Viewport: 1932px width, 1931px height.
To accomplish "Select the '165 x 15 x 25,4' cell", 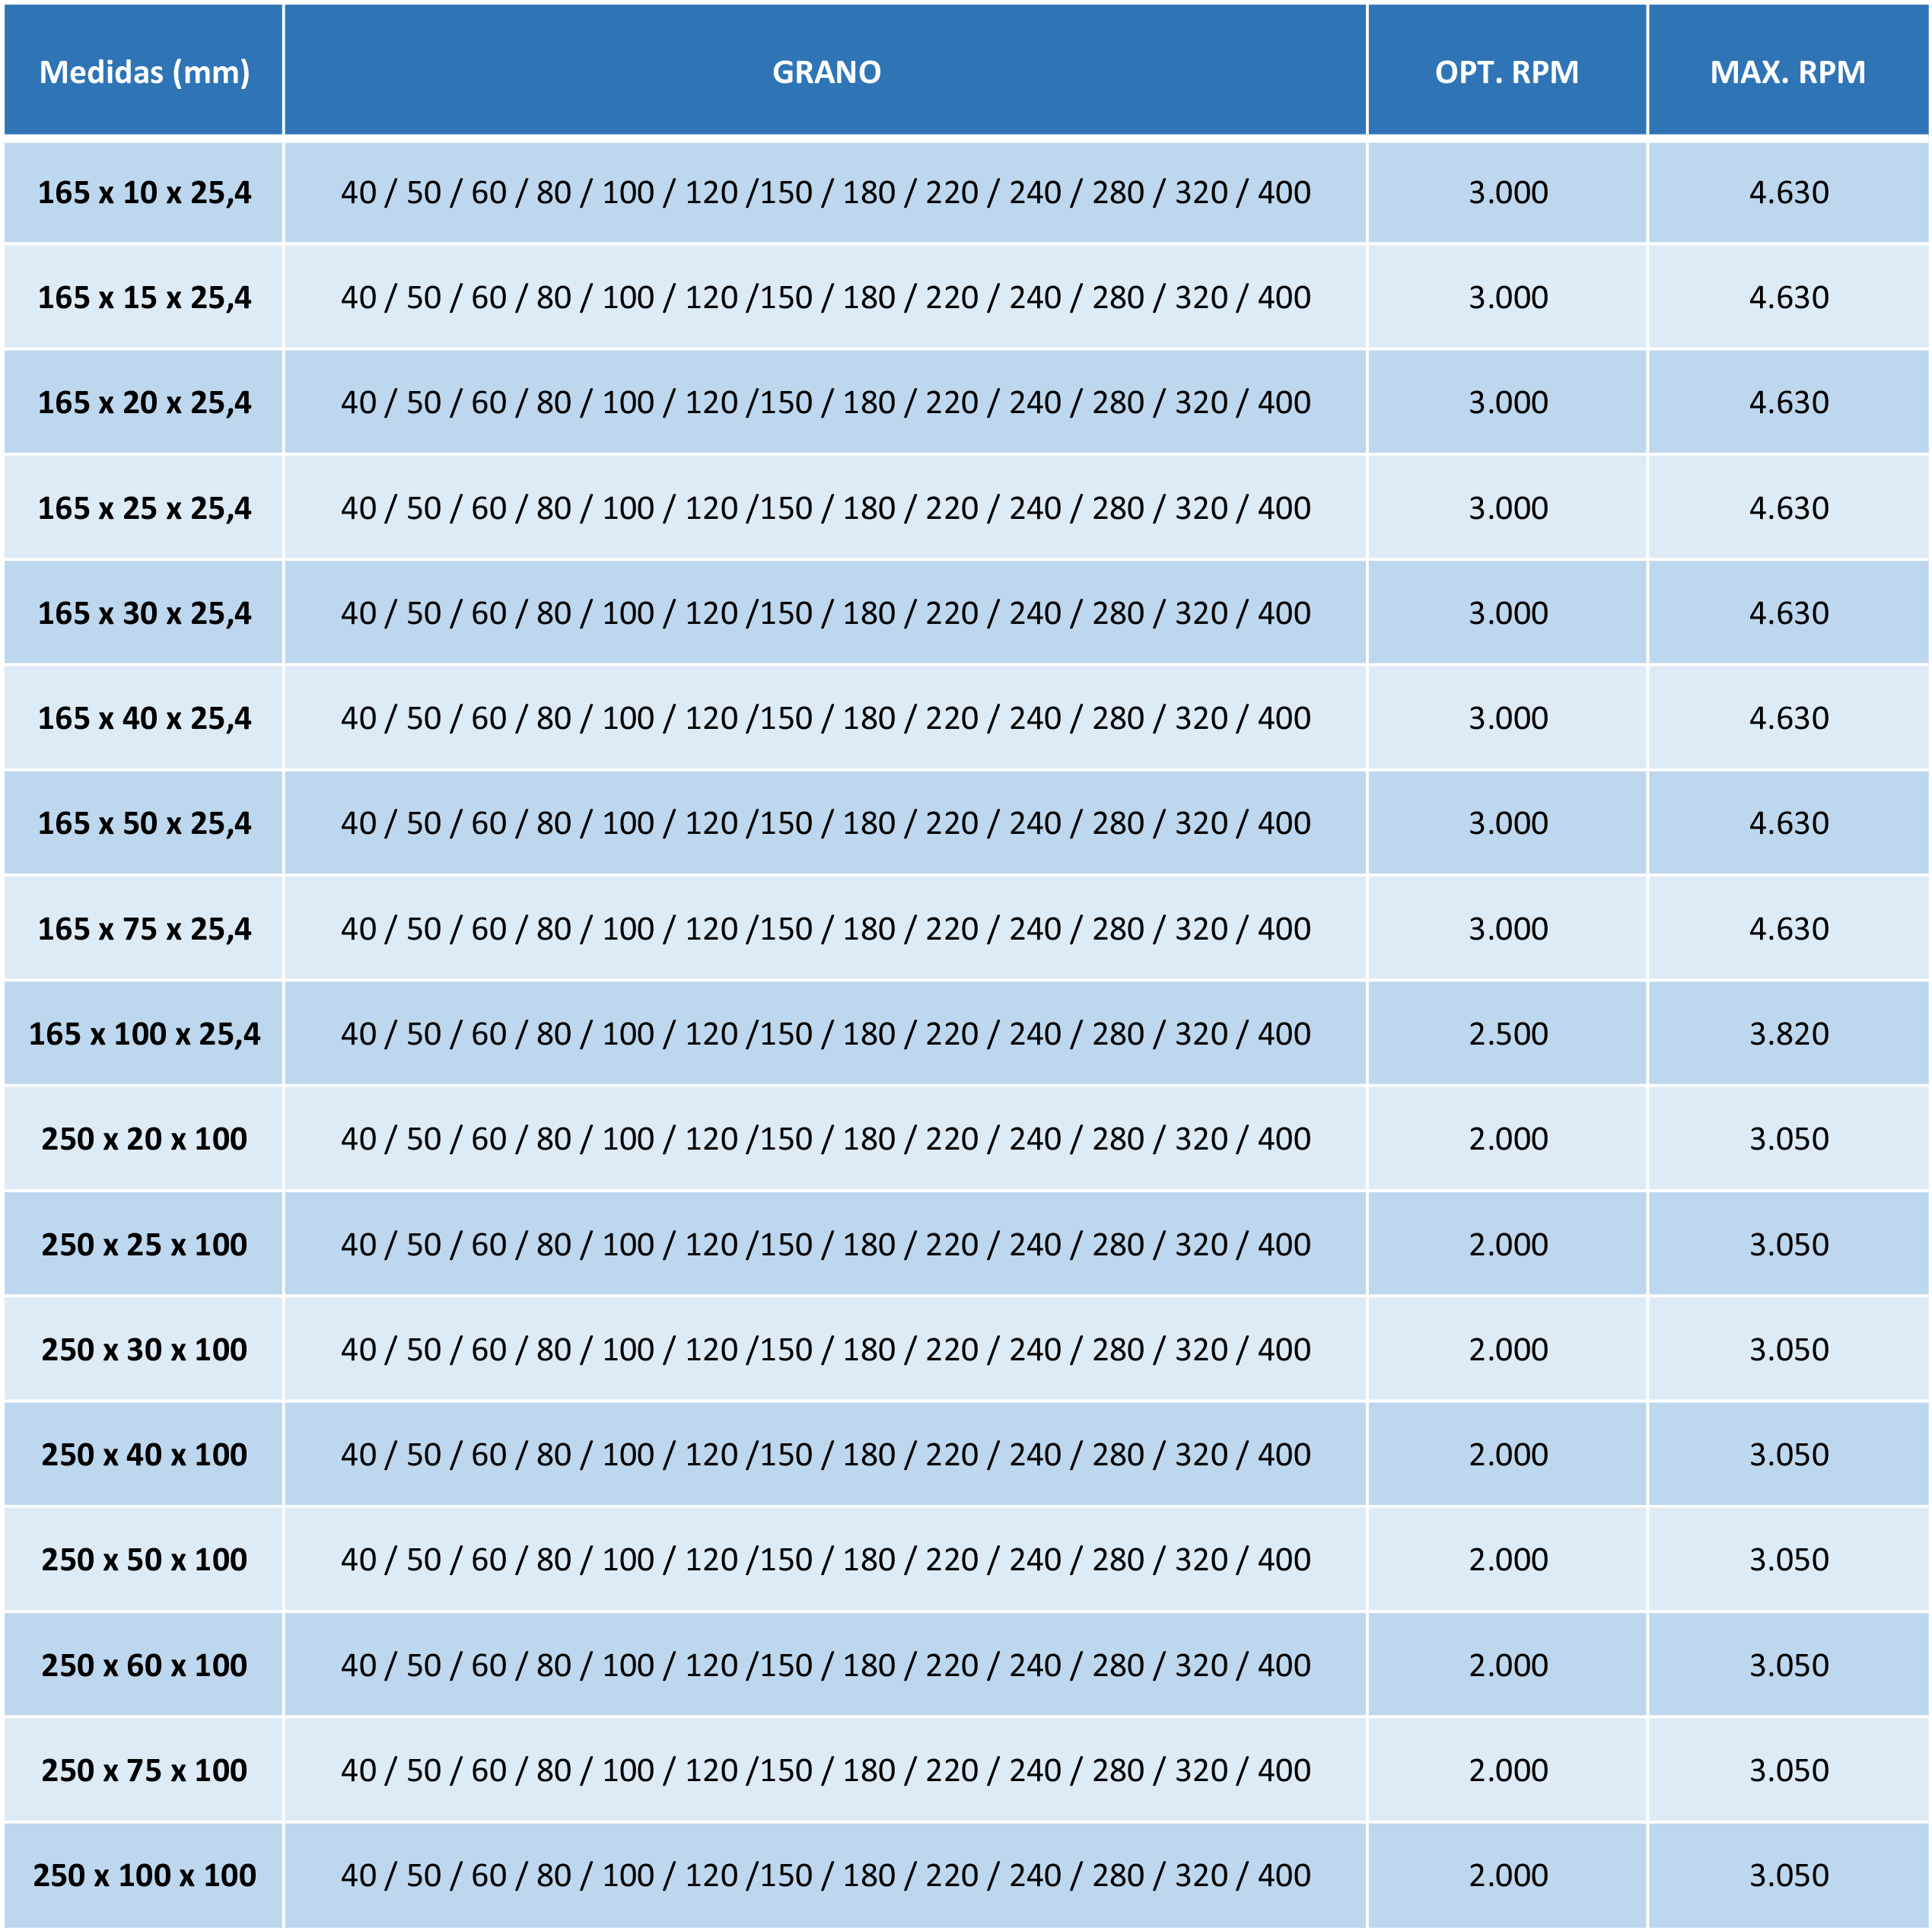I will tap(144, 297).
